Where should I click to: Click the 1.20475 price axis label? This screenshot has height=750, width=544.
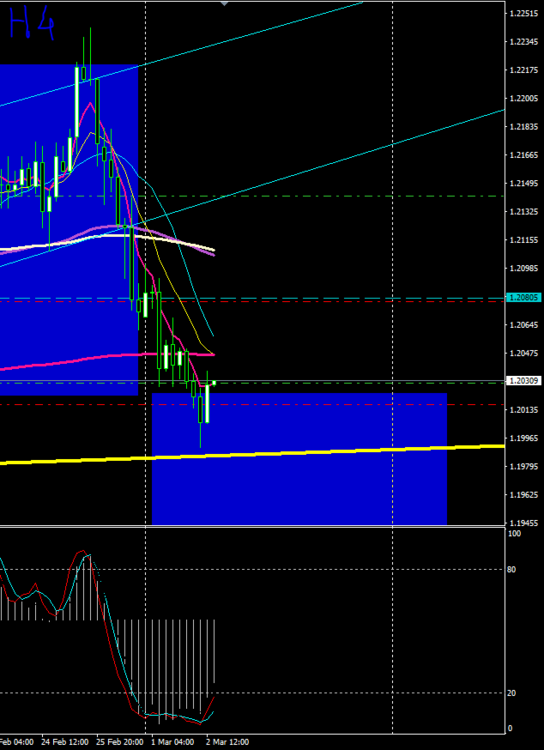coord(524,353)
